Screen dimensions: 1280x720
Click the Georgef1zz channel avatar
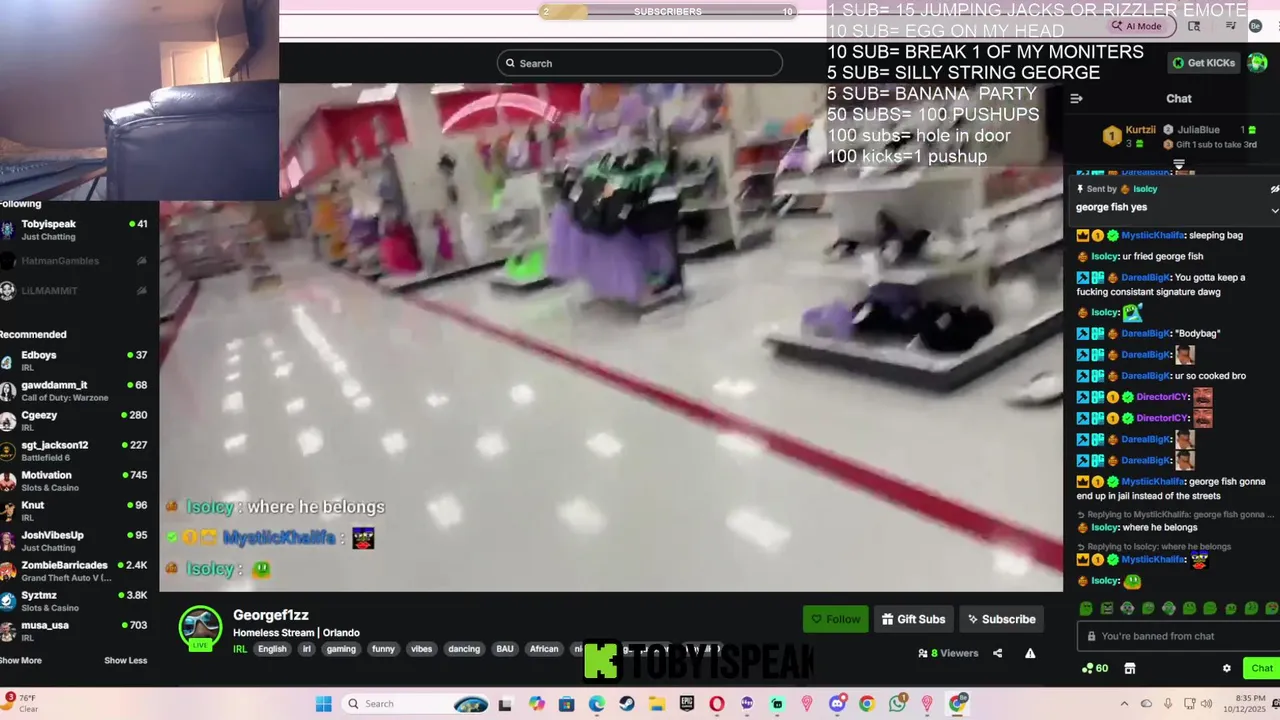tap(200, 628)
